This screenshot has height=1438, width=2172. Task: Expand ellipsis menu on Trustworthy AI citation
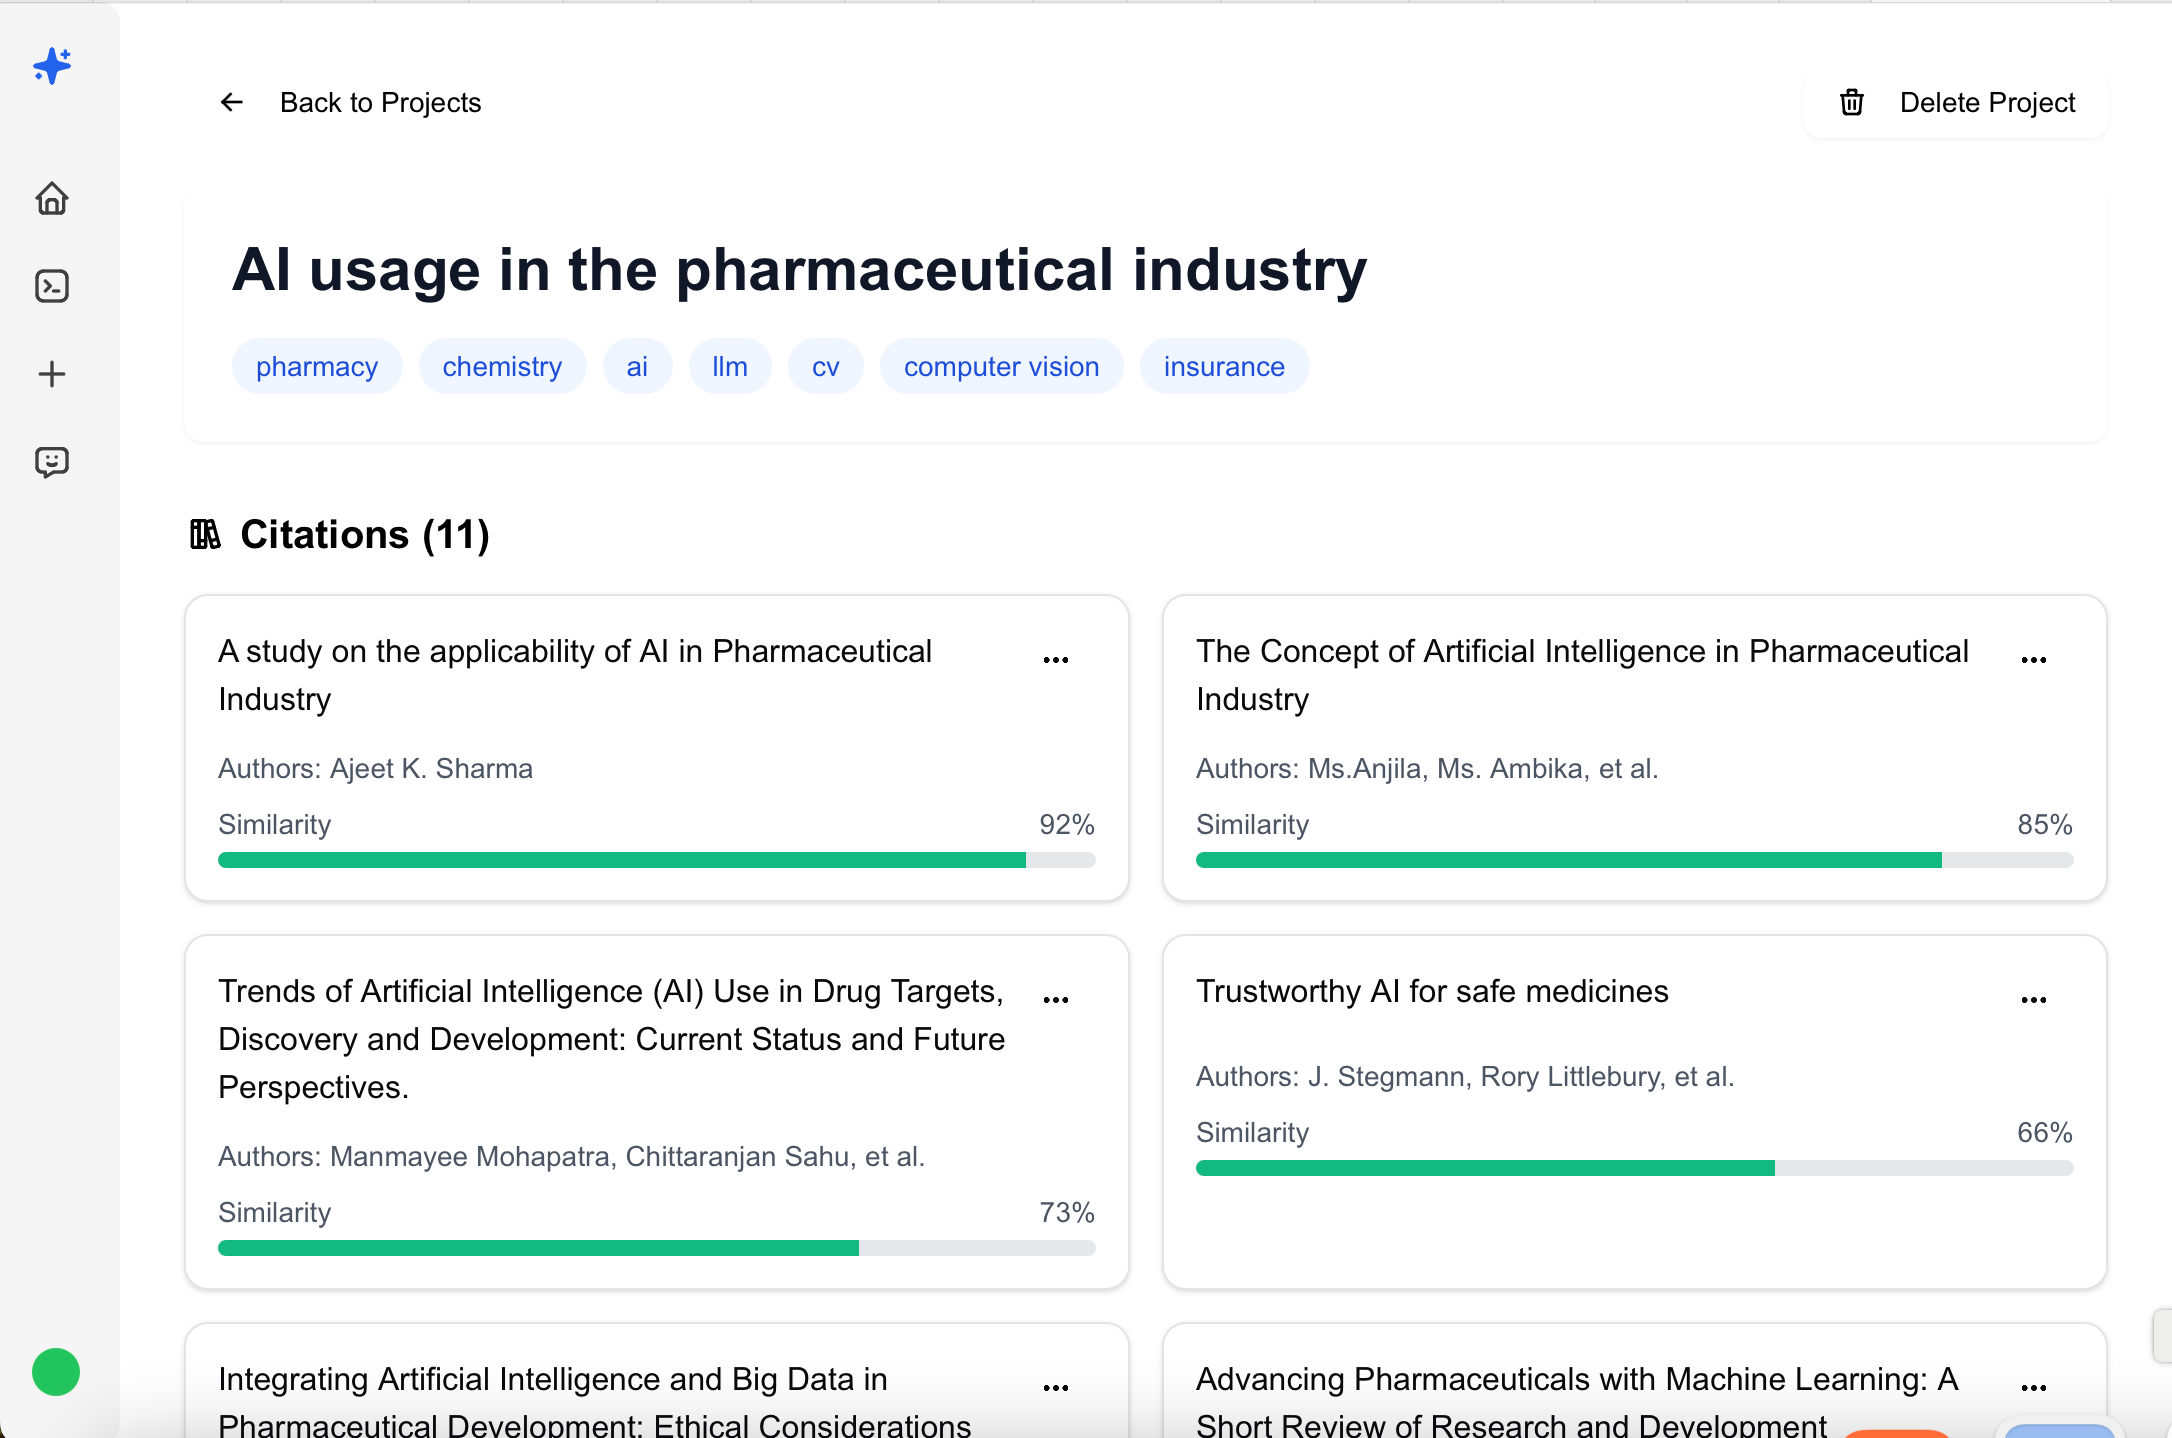(x=2034, y=1000)
